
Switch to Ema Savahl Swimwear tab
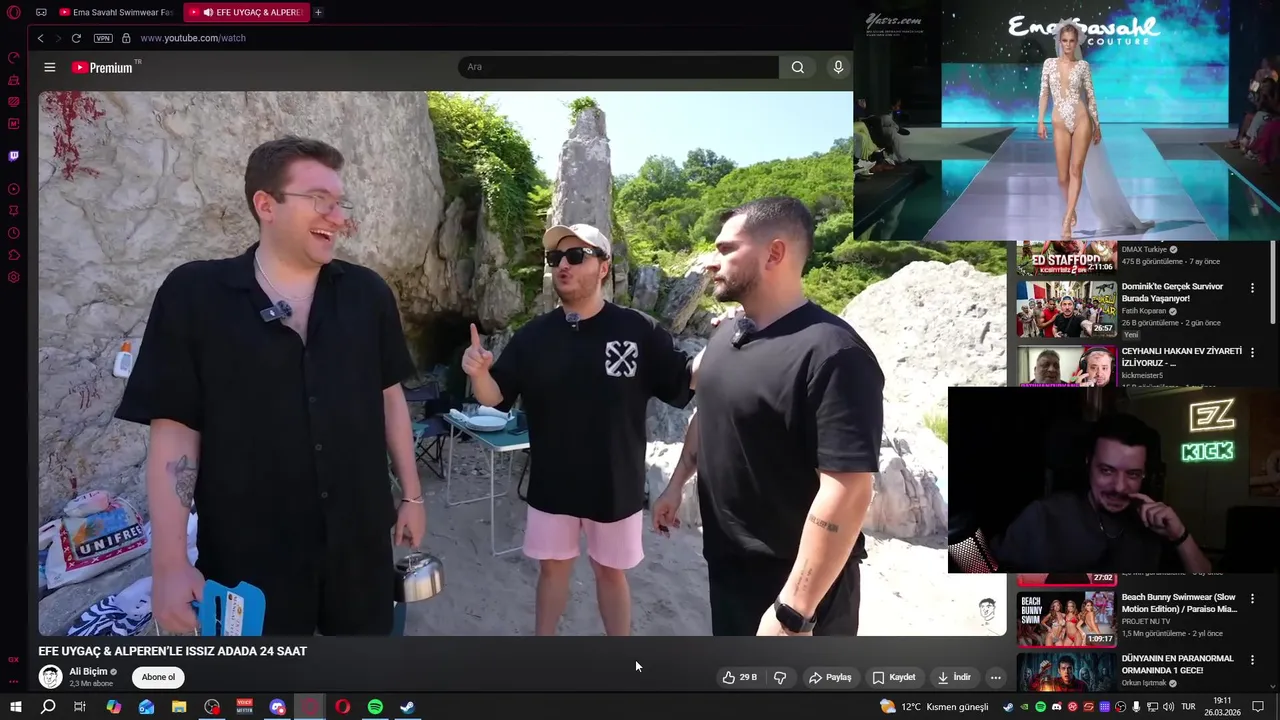click(x=116, y=12)
